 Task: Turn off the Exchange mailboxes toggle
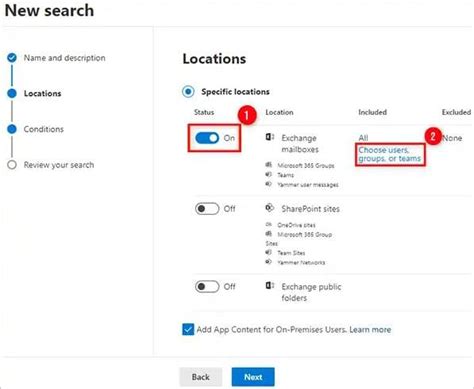click(207, 138)
